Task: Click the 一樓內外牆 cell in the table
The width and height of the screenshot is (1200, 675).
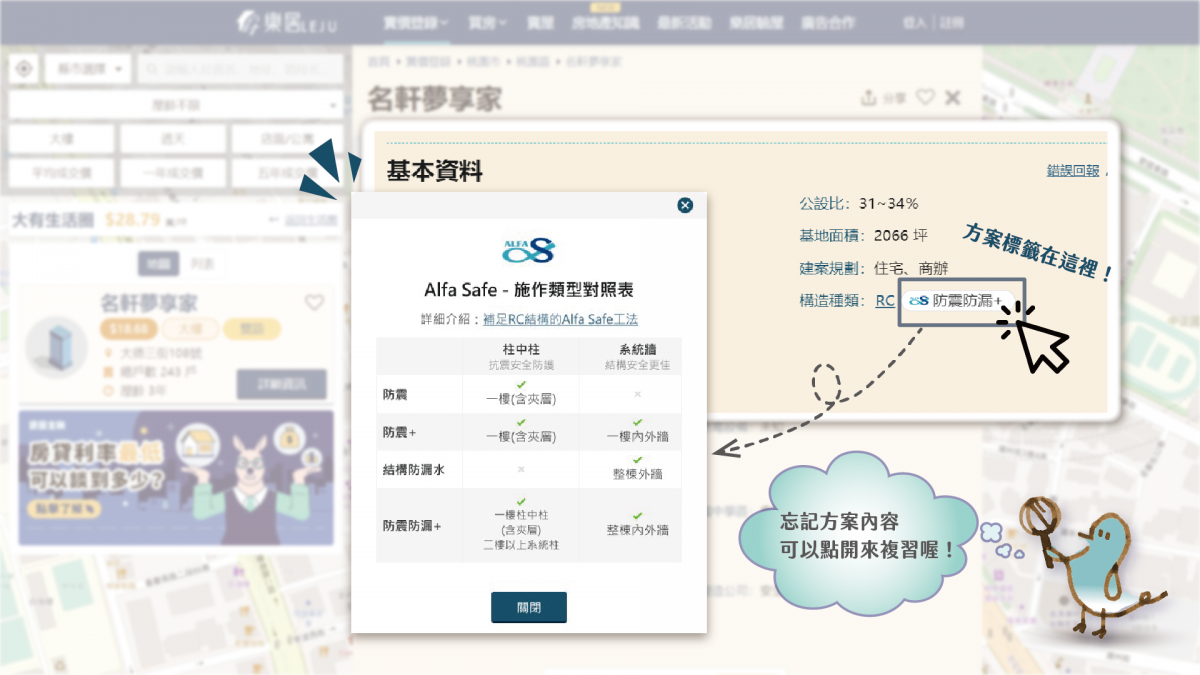Action: coord(637,437)
